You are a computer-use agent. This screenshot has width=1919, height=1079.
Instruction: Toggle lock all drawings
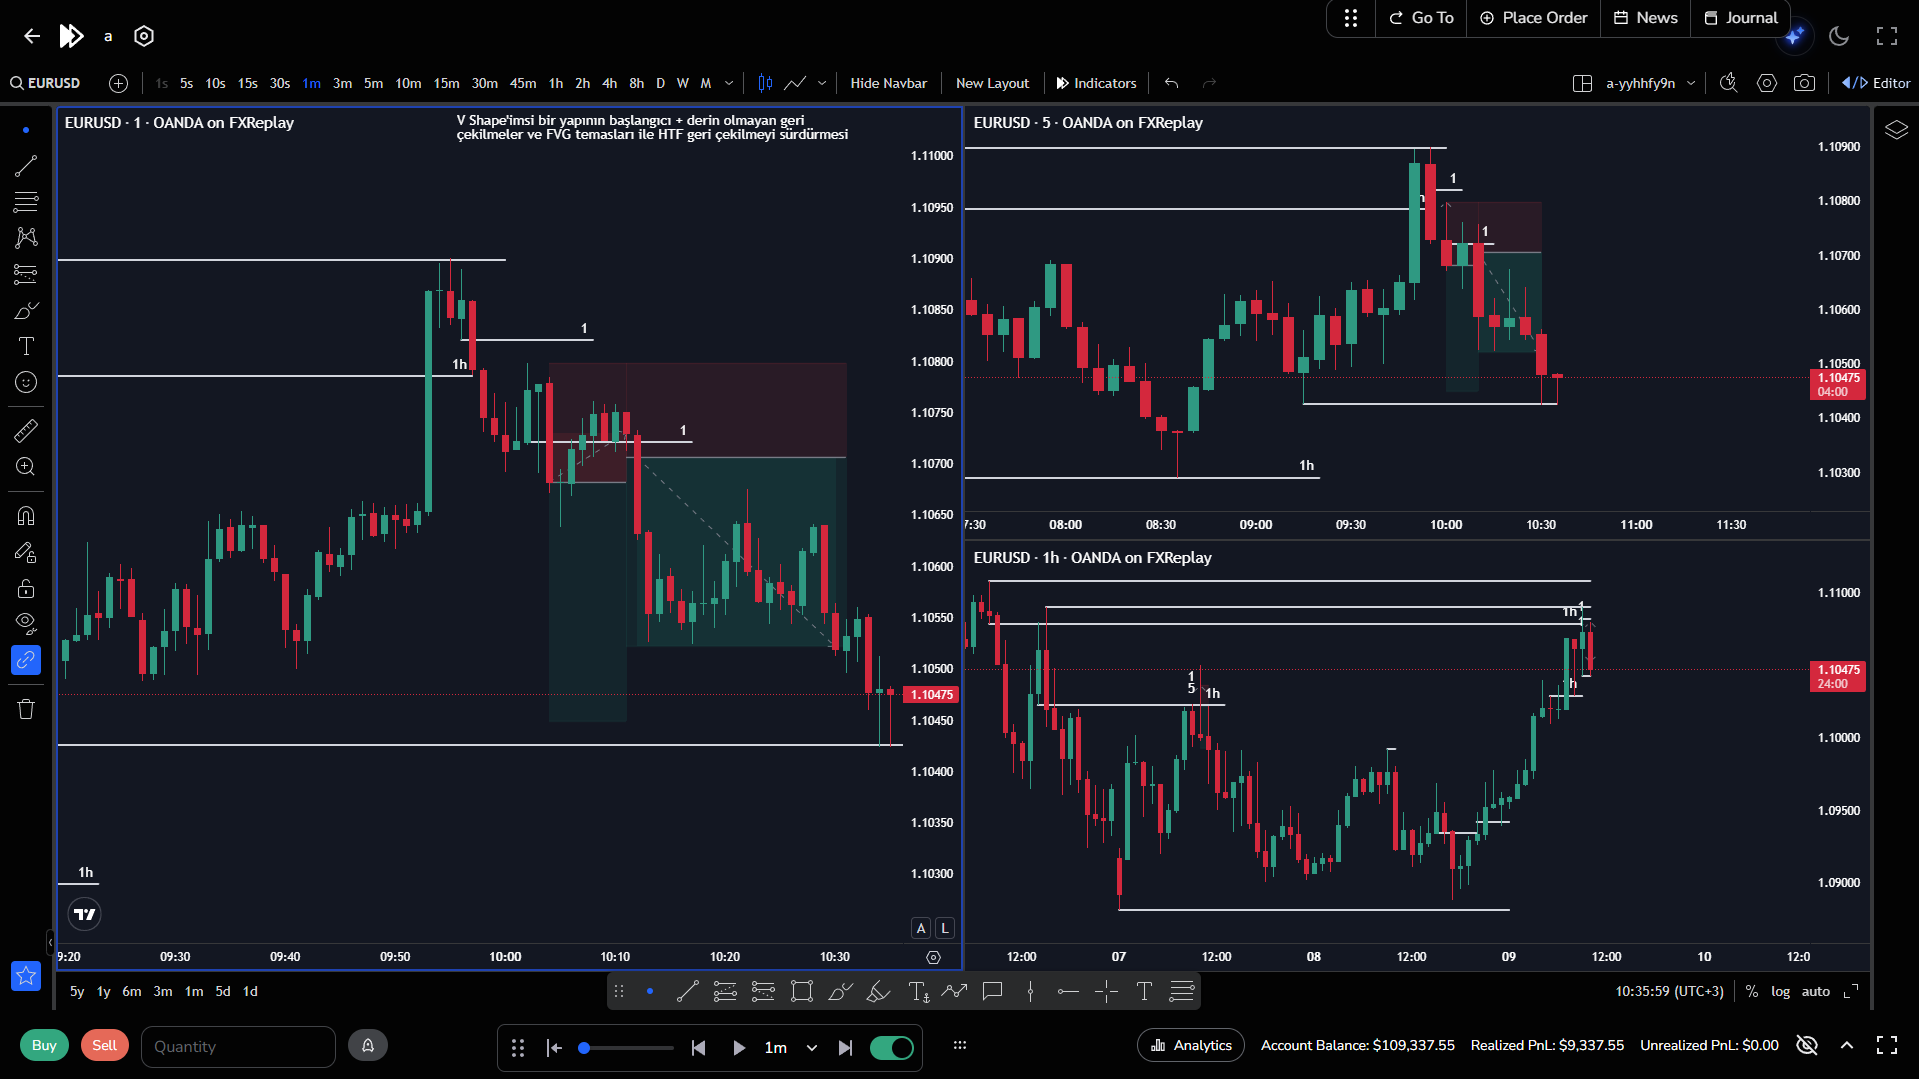click(x=26, y=588)
